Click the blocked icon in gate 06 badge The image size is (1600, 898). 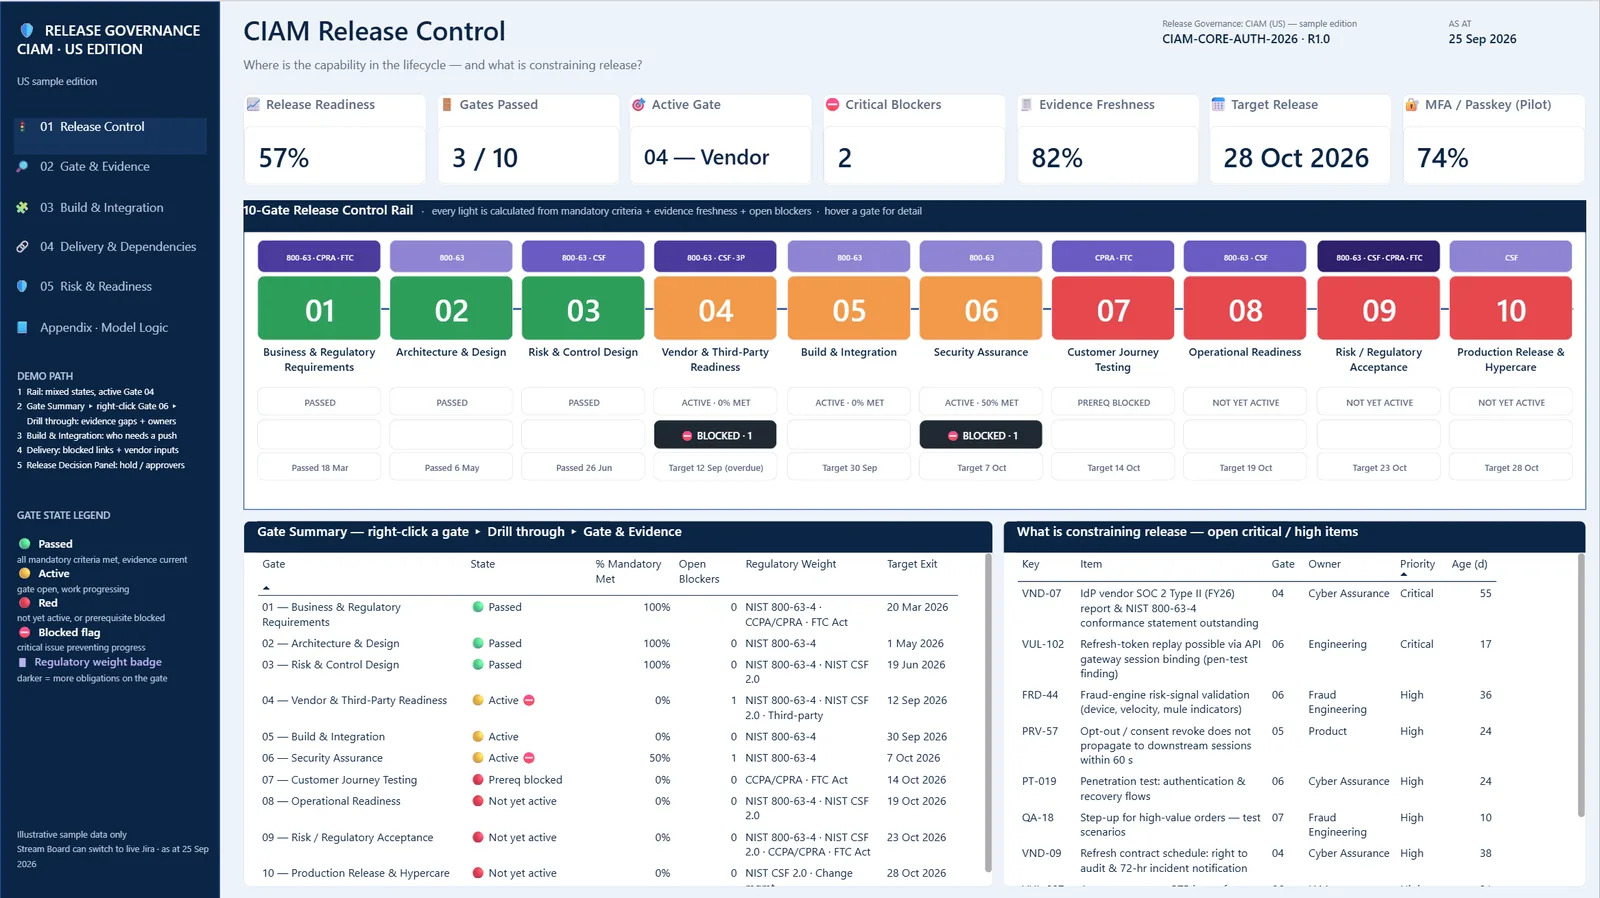pos(953,436)
